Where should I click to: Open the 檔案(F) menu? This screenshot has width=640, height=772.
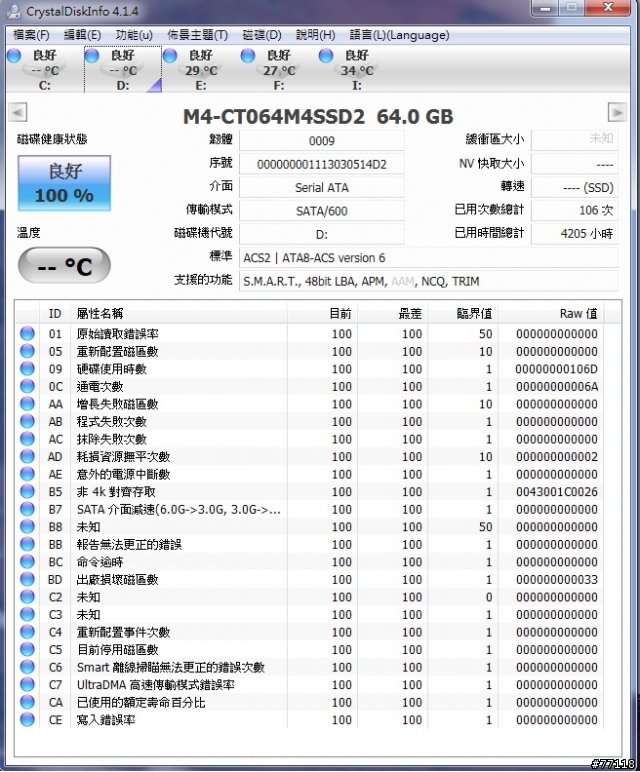31,35
